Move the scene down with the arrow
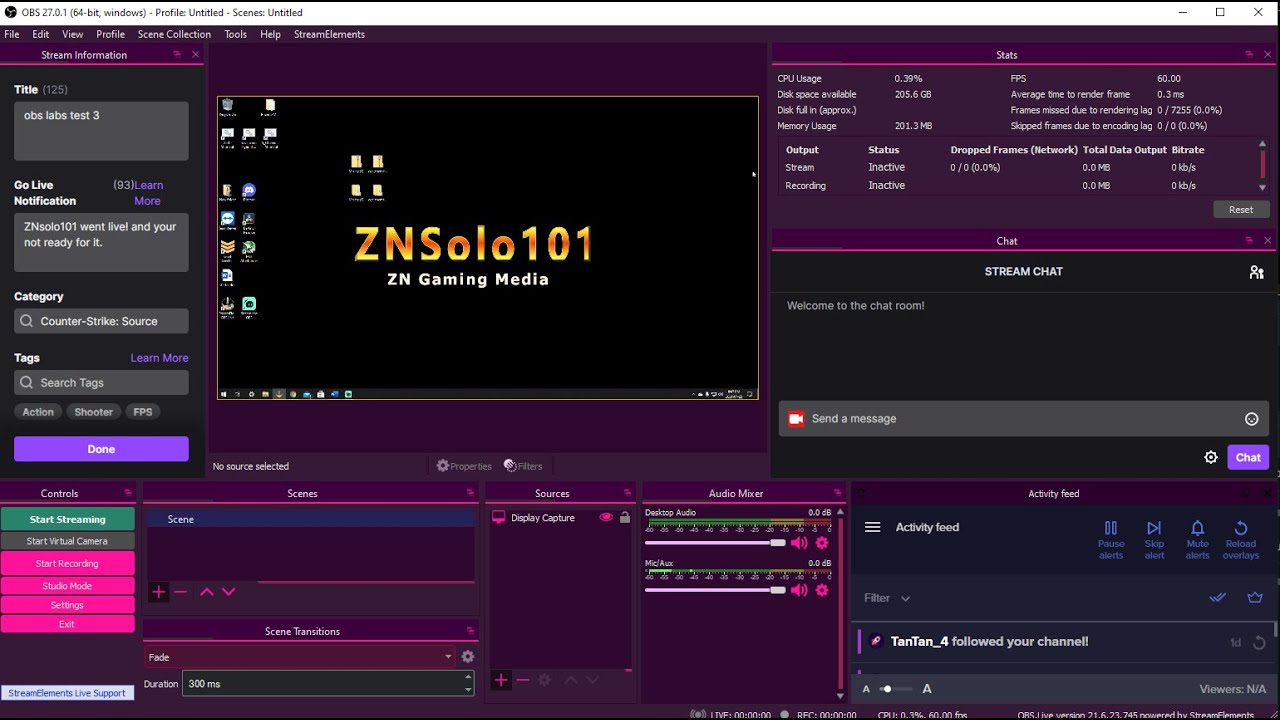Image resolution: width=1280 pixels, height=720 pixels. tap(229, 592)
